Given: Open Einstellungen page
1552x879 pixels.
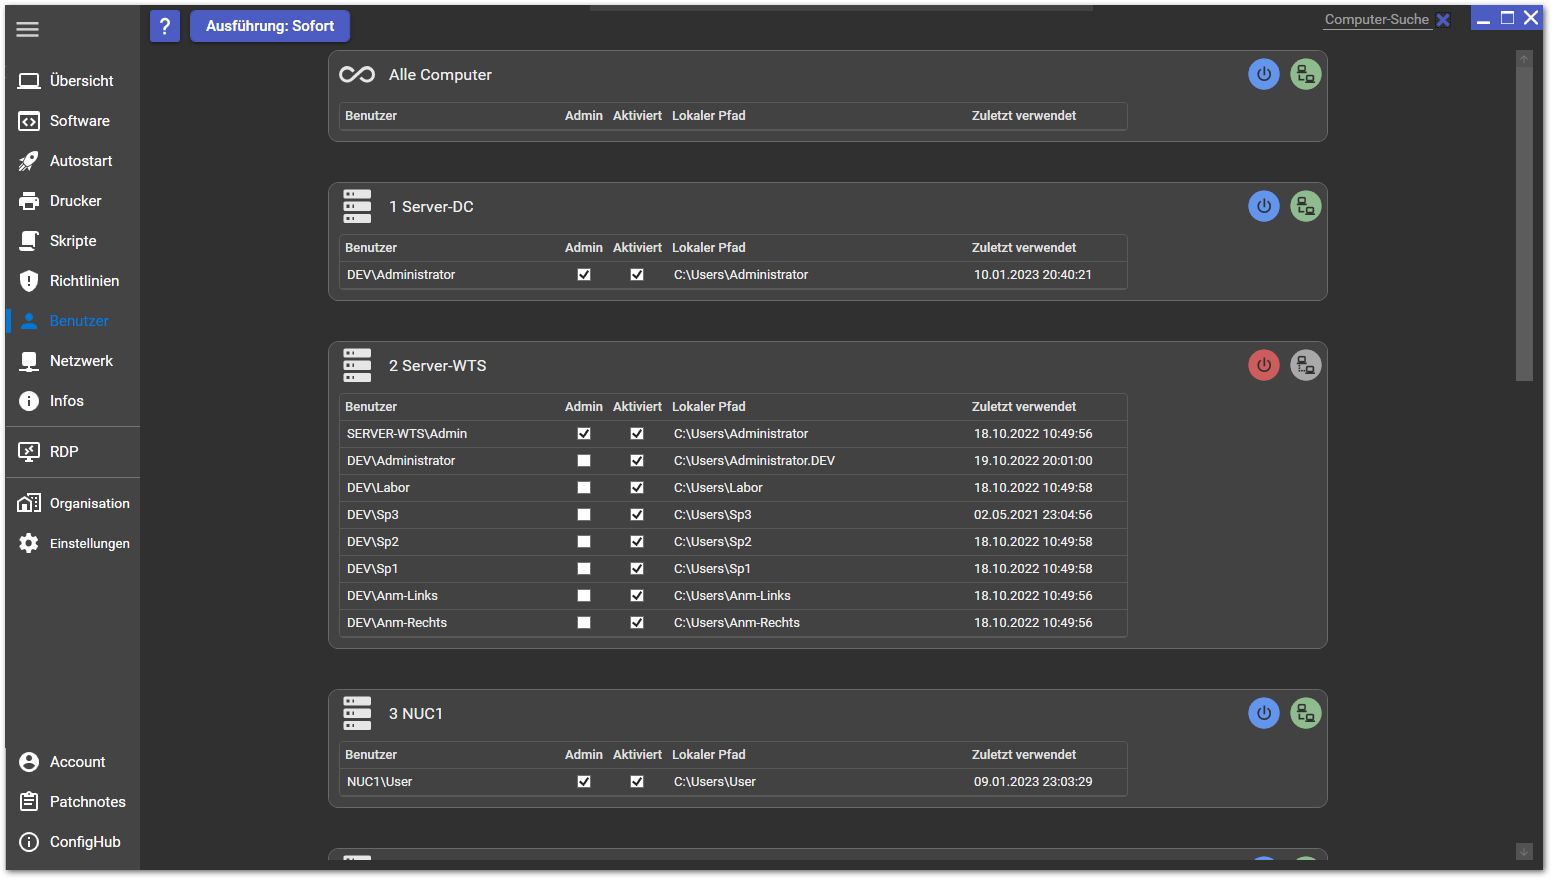Looking at the screenshot, I should tap(72, 544).
